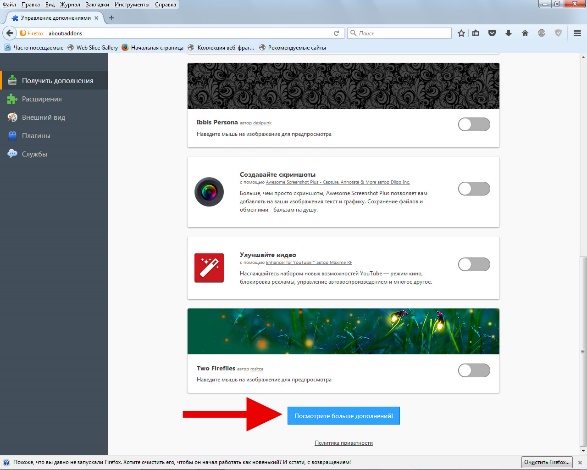
Task: Open the Журнал menu
Action: [x=70, y=4]
